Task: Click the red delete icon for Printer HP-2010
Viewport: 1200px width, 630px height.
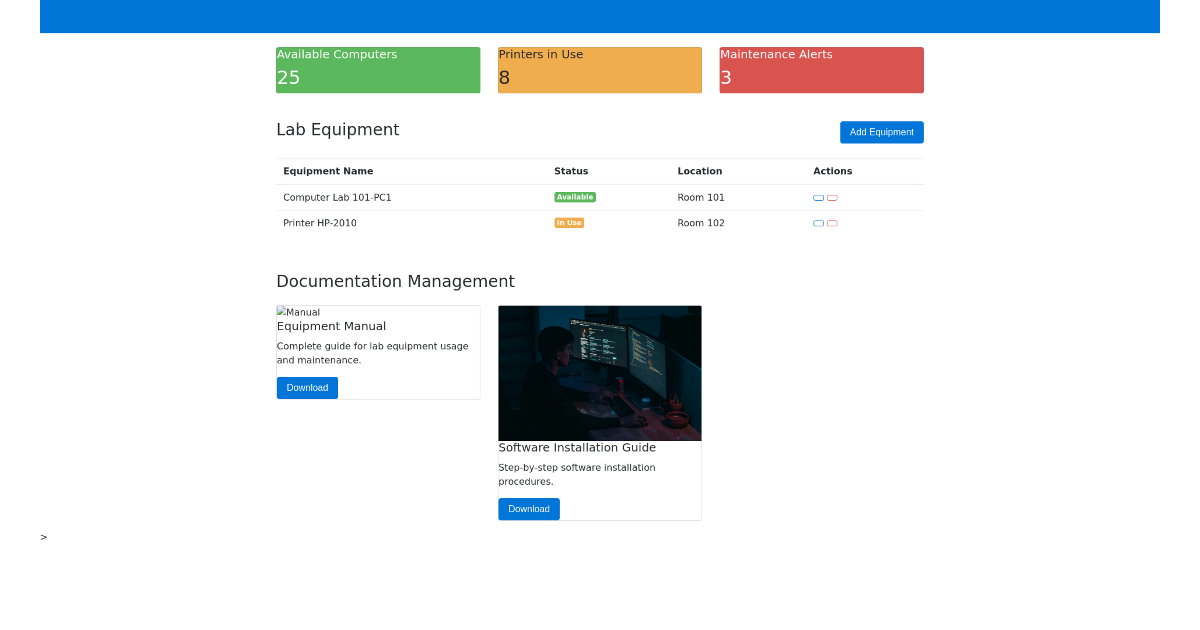Action: coord(832,223)
